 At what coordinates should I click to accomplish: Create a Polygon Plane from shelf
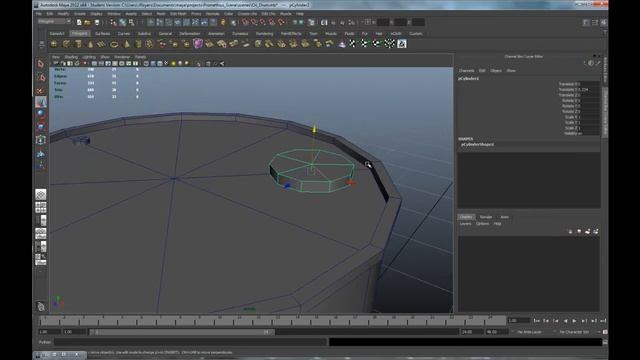coord(102,44)
